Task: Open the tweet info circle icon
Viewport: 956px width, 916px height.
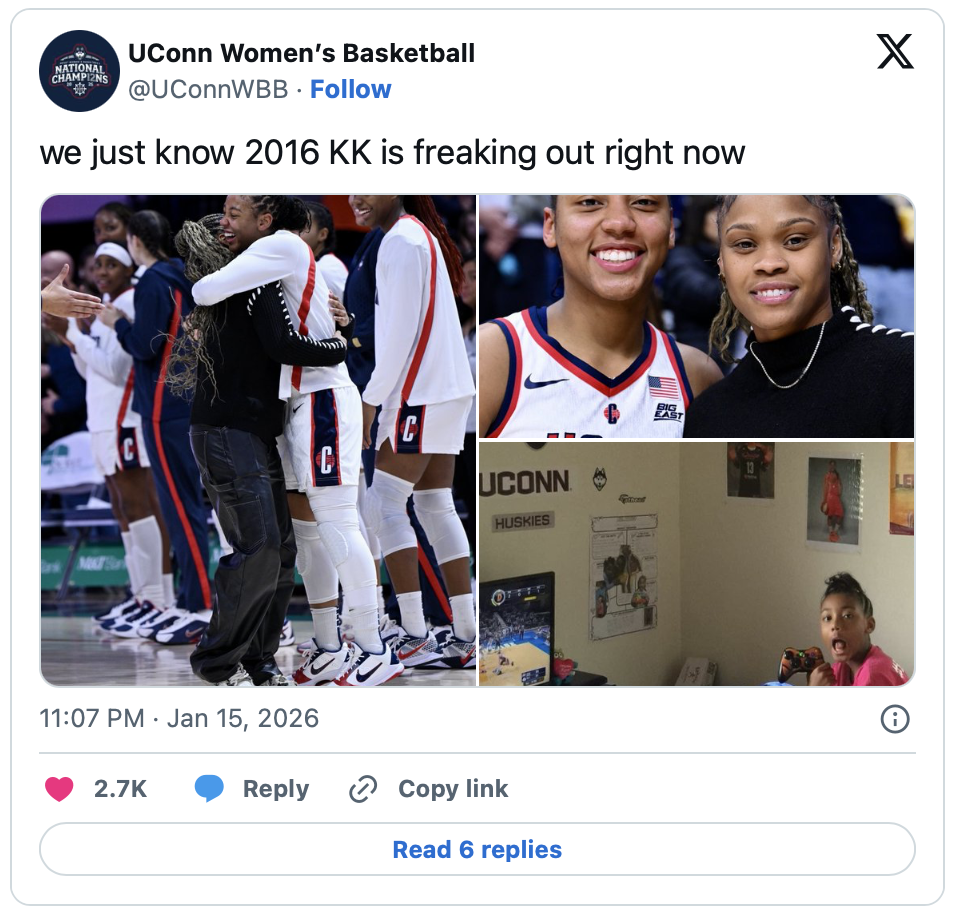Action: [x=894, y=719]
